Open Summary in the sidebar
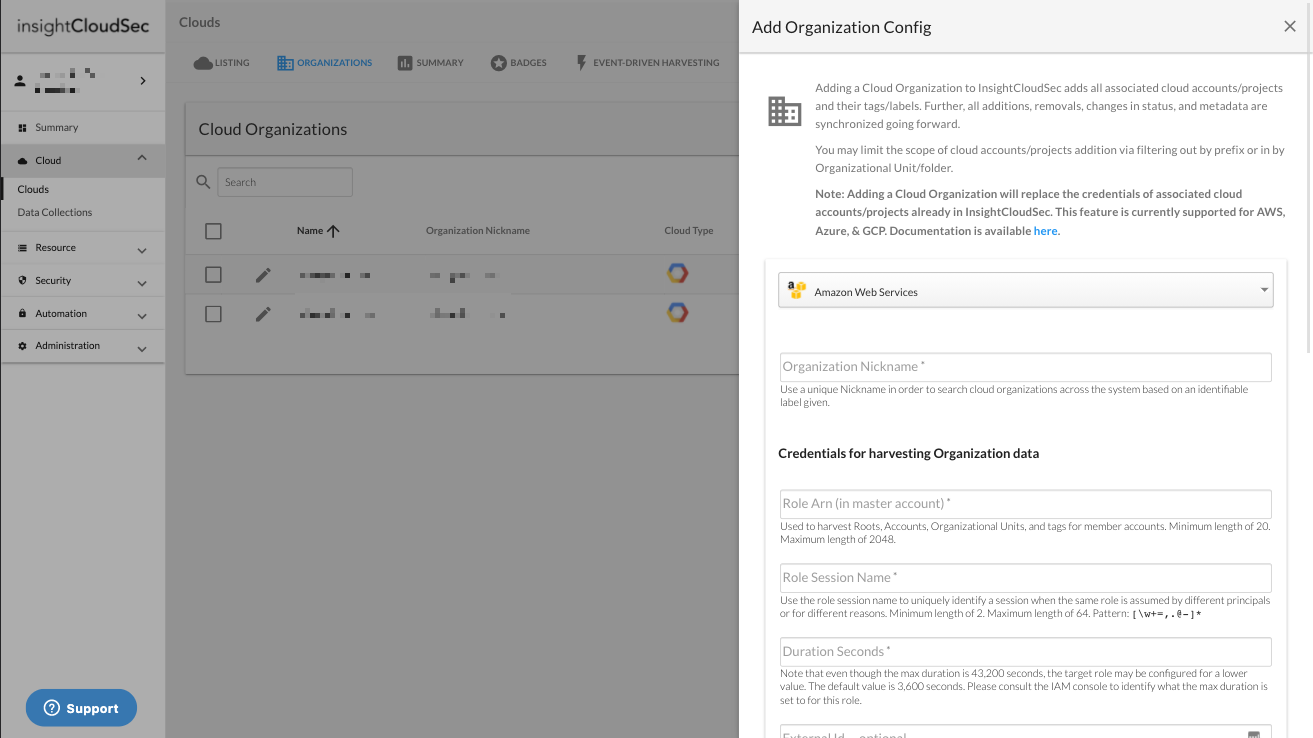Viewport: 1313px width, 738px height. coord(83,127)
